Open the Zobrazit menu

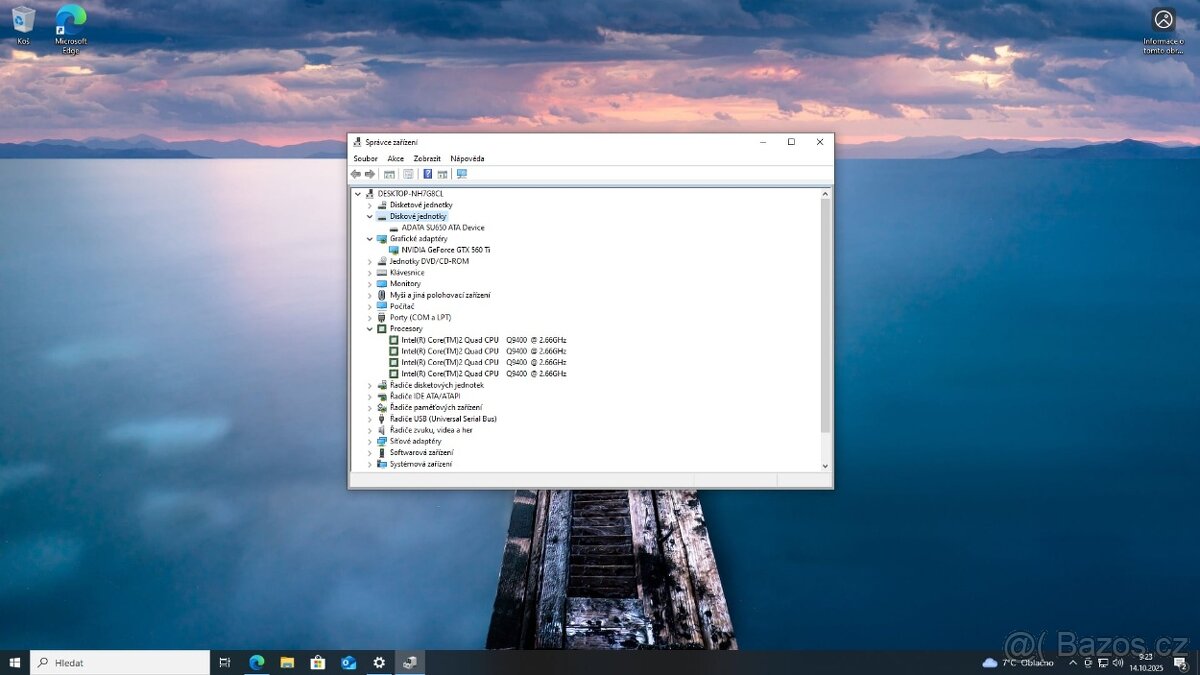427,158
